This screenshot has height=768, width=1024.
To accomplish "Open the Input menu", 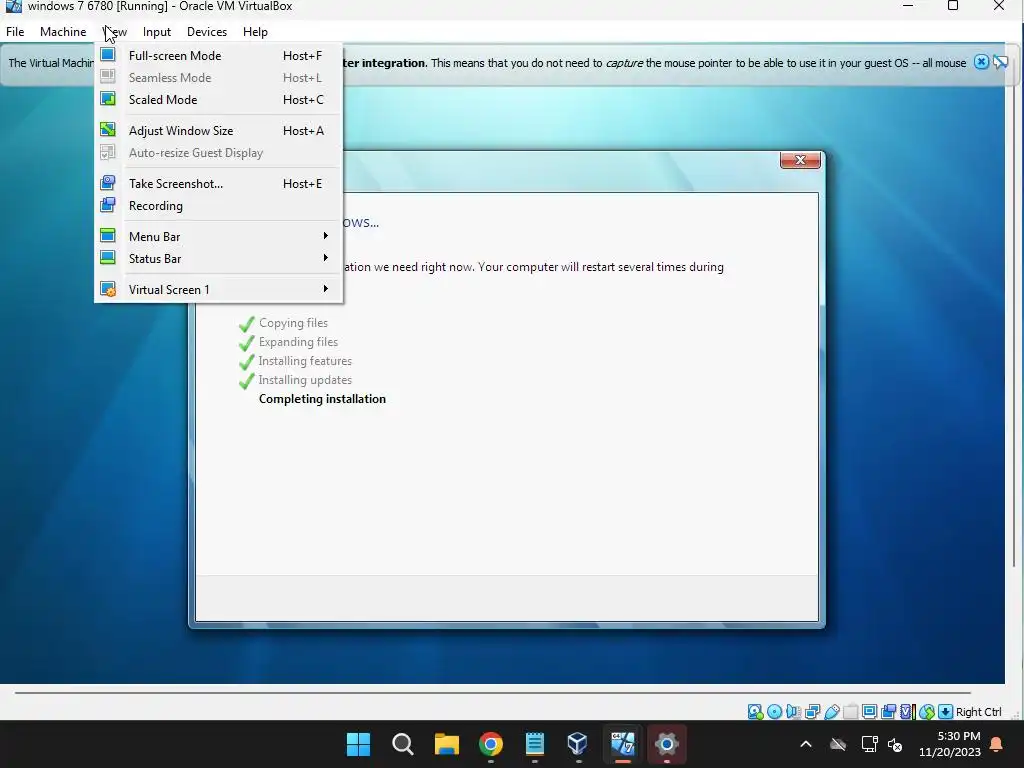I will point(157,31).
